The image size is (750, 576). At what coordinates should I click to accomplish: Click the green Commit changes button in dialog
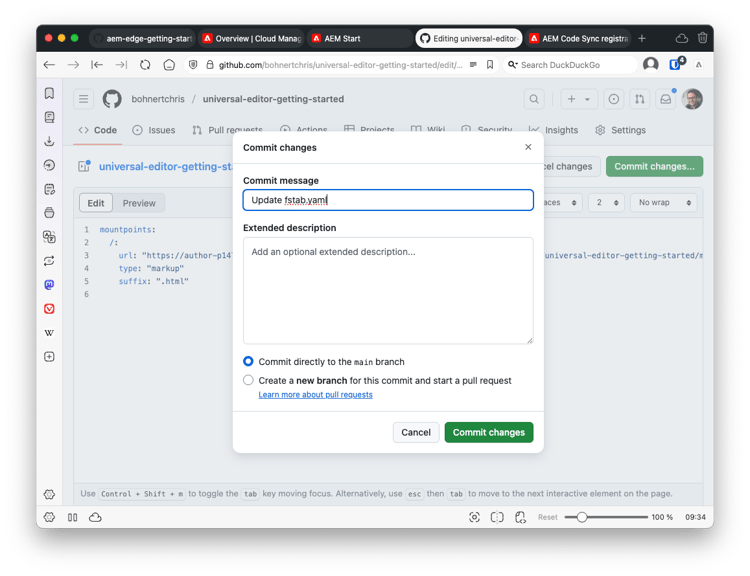tap(489, 432)
